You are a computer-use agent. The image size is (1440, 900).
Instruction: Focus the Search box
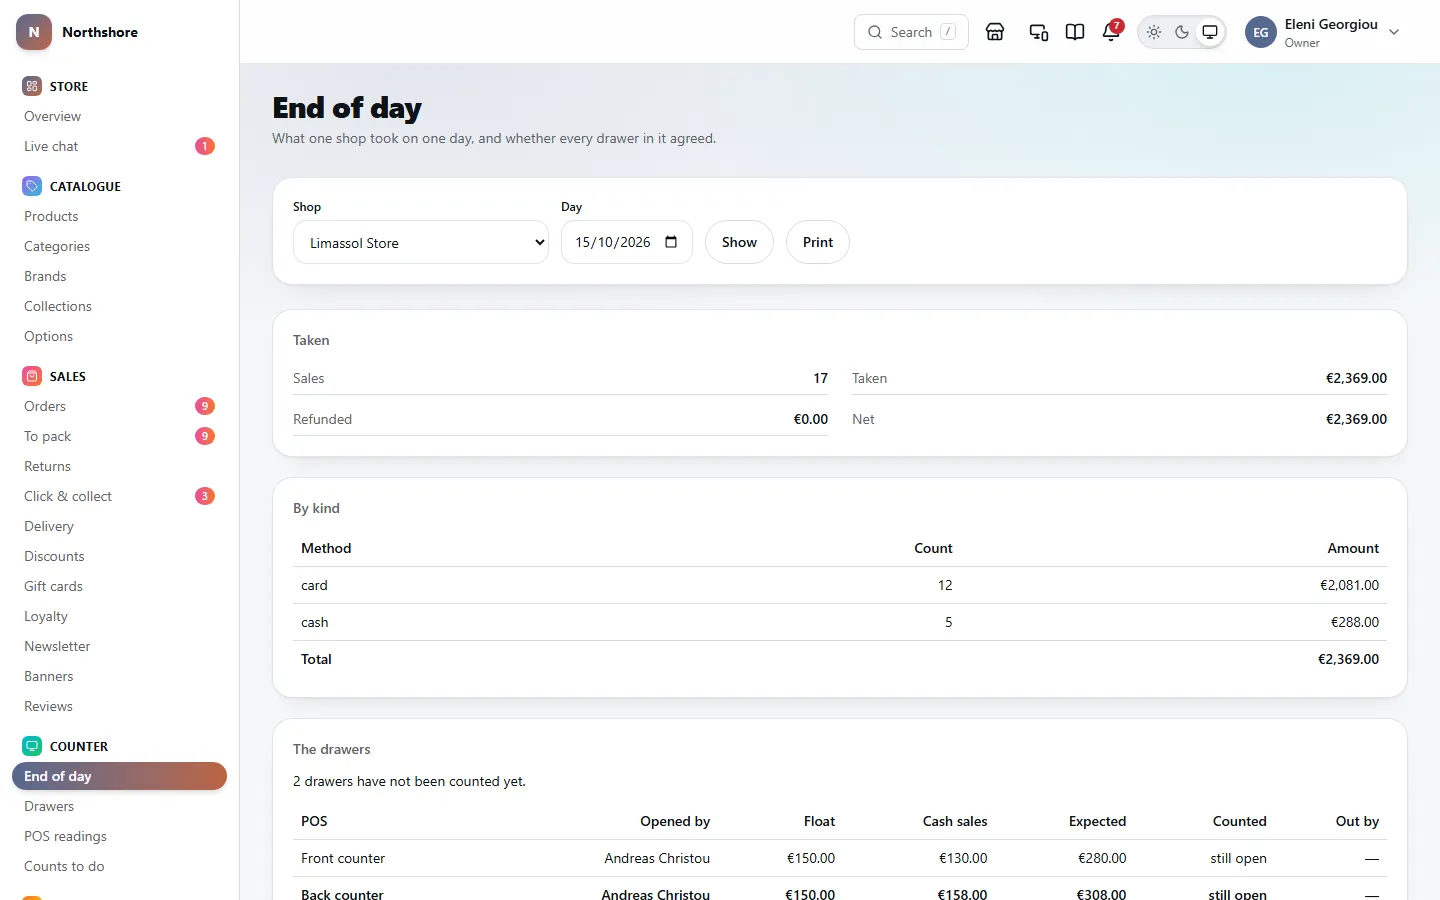coord(911,32)
